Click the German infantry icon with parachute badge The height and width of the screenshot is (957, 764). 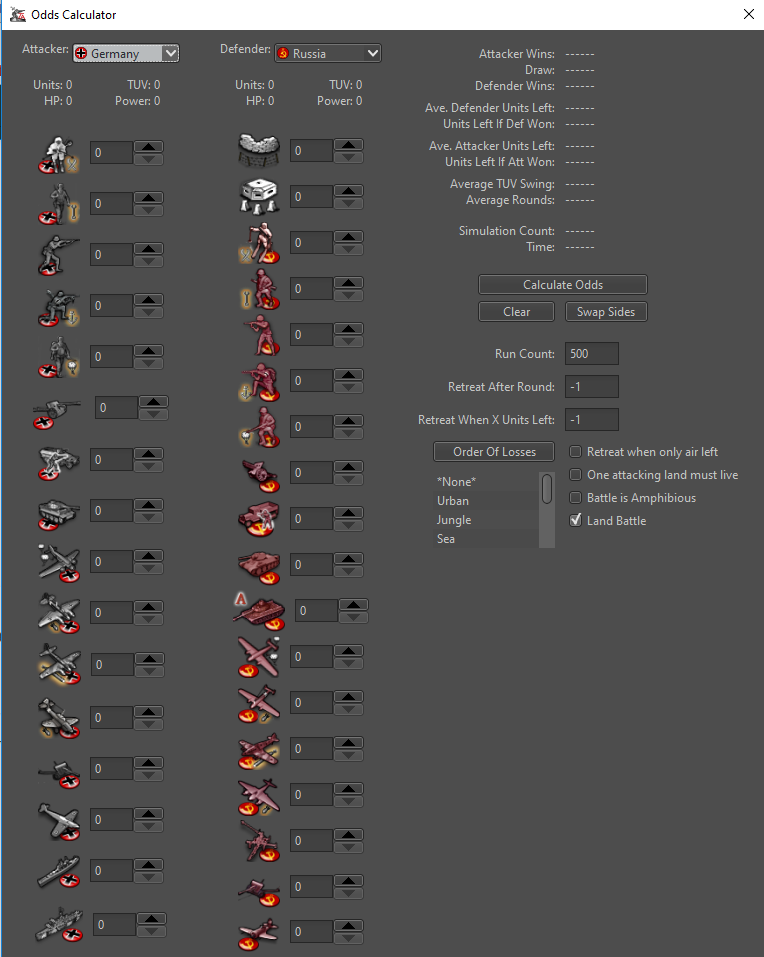(59, 356)
